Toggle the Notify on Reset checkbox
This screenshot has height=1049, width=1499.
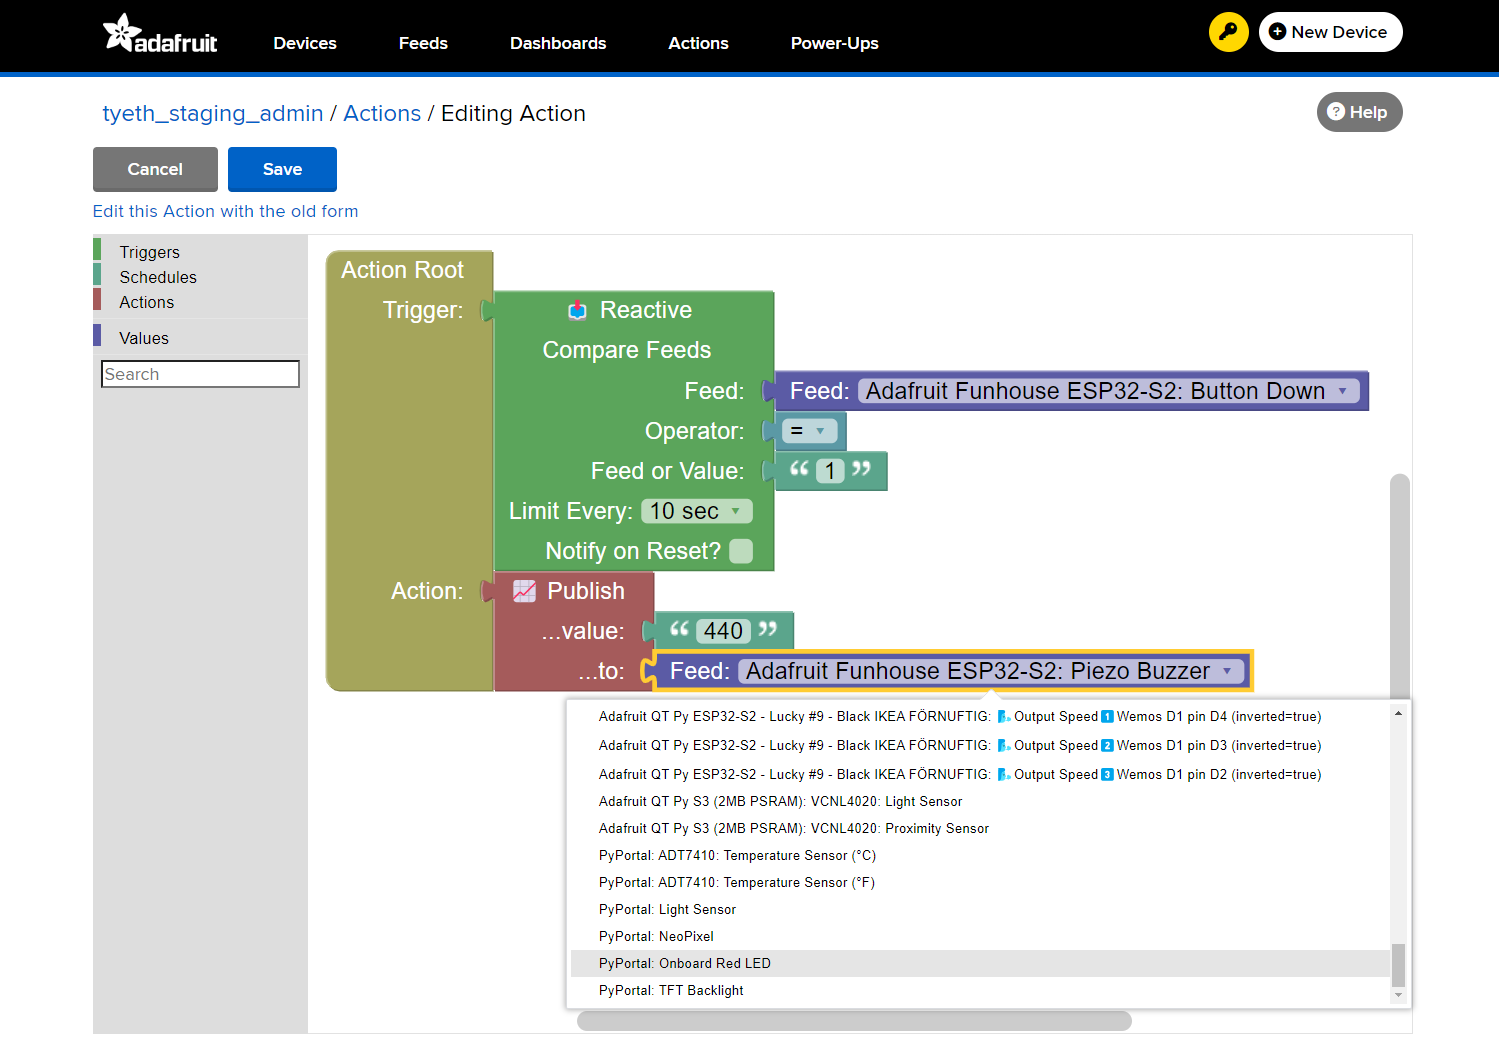click(x=741, y=551)
